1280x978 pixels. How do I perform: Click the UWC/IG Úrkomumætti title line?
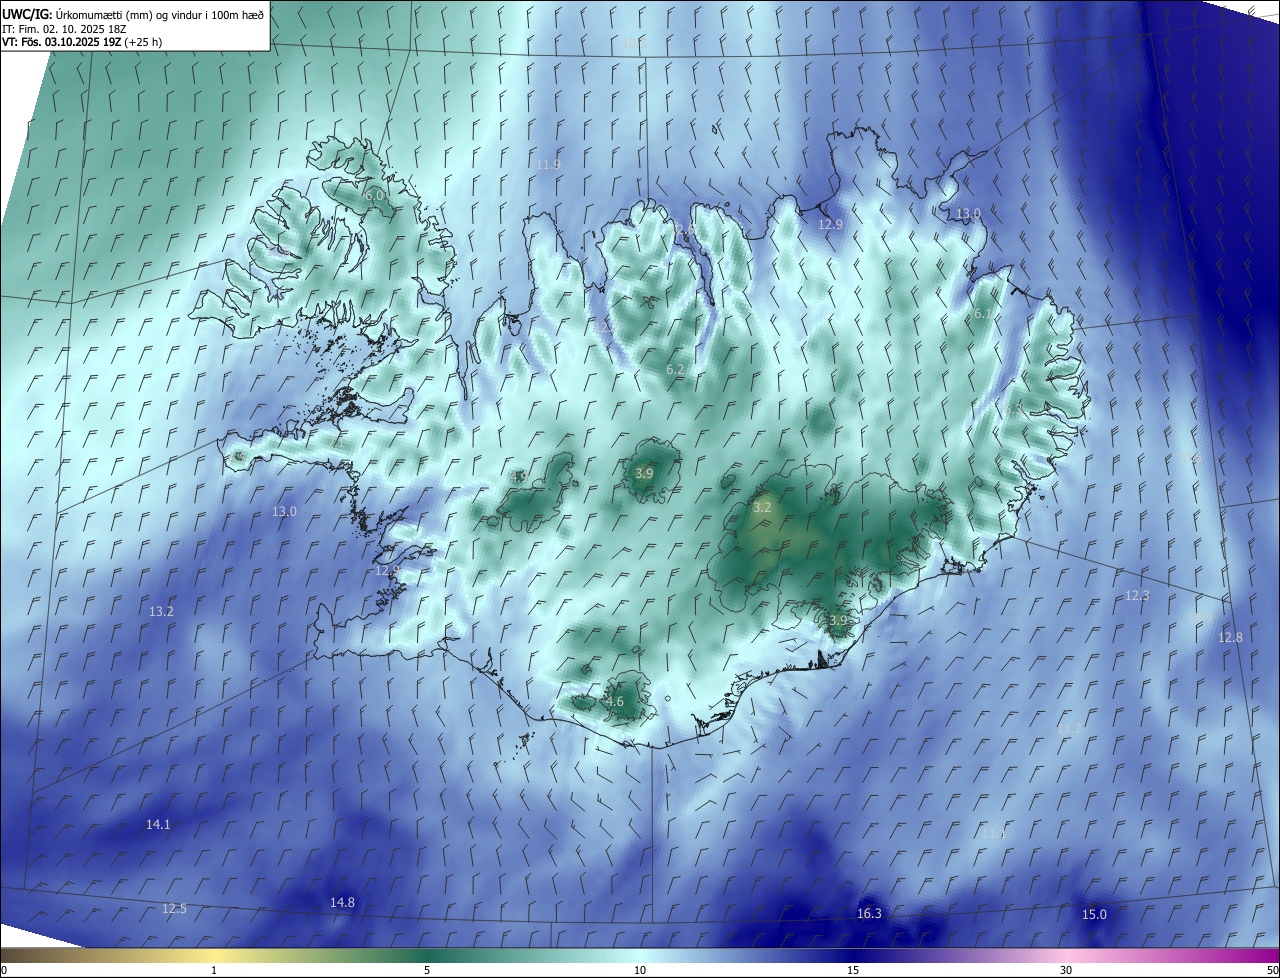click(x=132, y=13)
